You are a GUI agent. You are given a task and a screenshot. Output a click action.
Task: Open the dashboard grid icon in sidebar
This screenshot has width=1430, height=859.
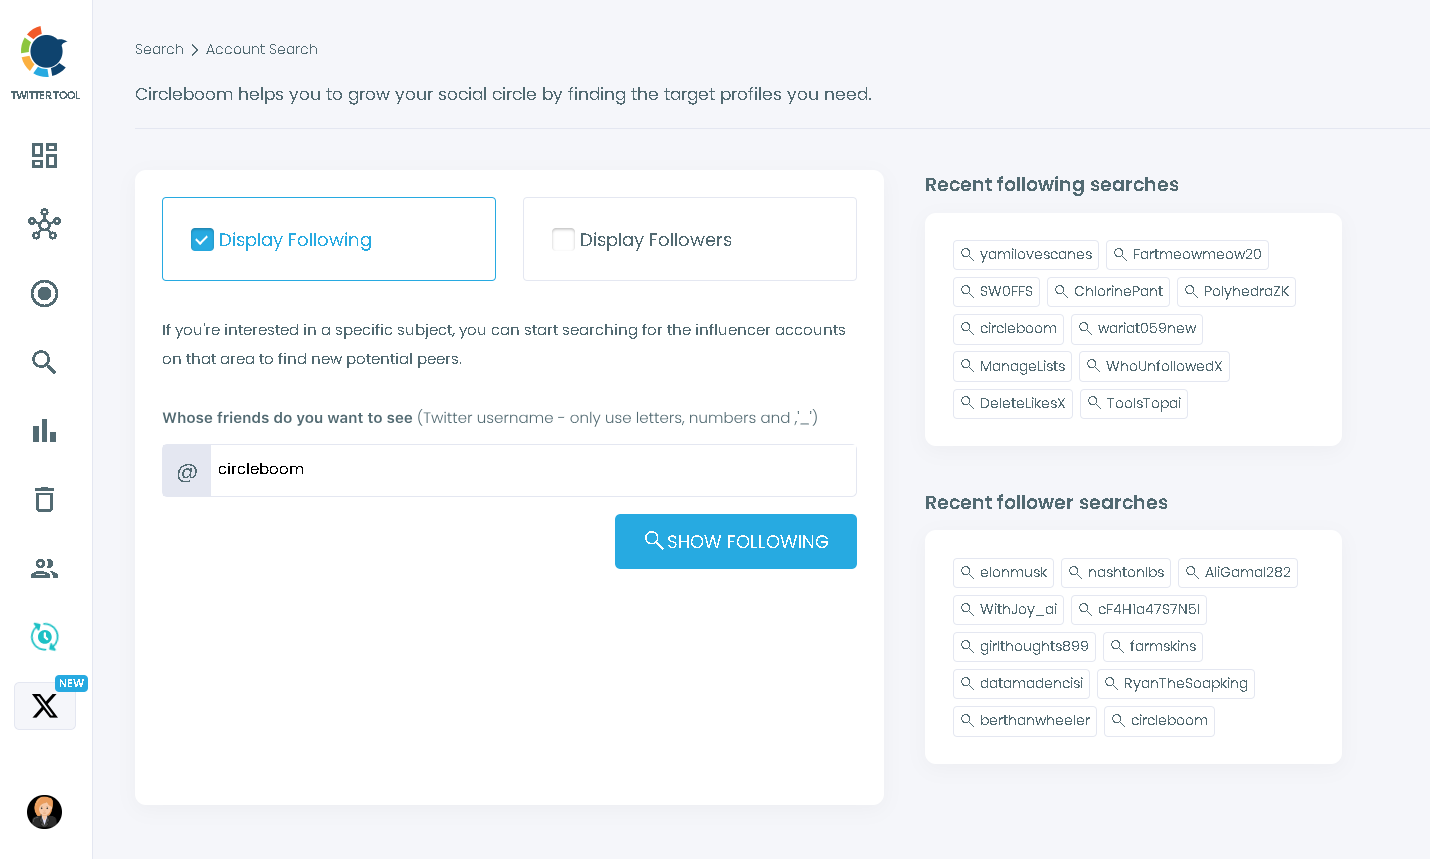44,155
